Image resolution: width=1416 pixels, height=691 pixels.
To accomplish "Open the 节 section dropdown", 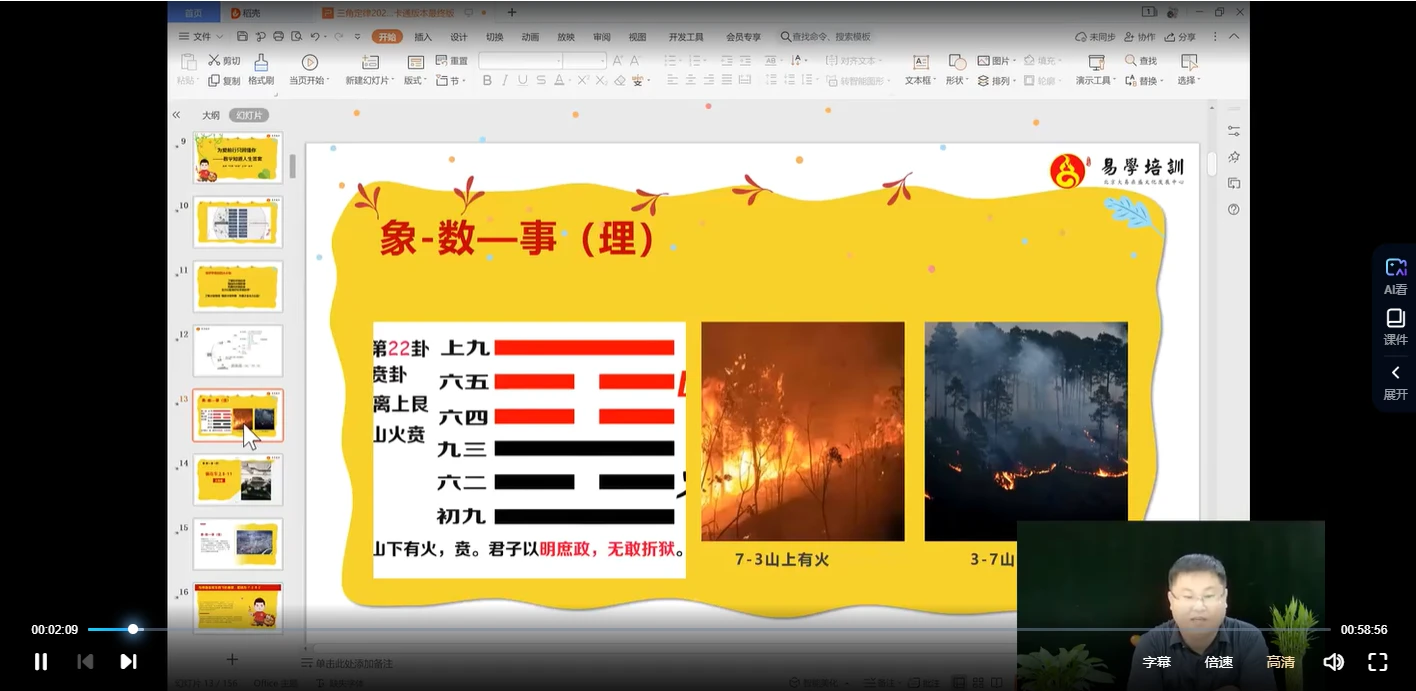I will (450, 81).
